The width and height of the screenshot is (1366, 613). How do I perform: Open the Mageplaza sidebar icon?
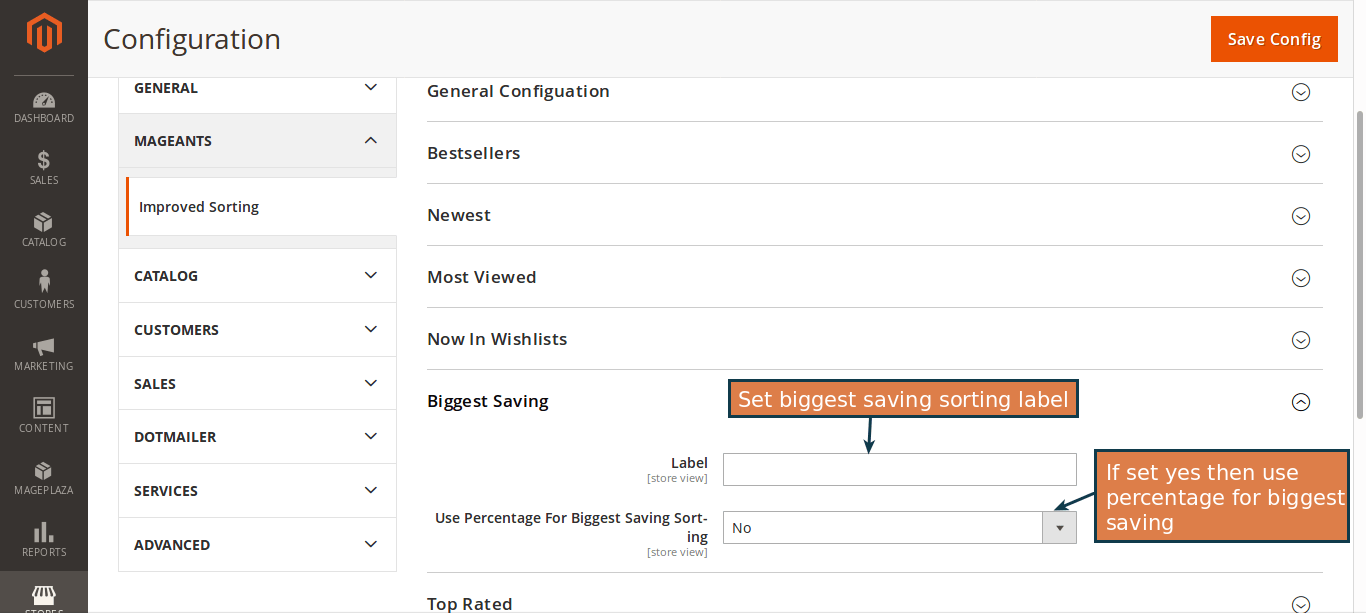tap(43, 476)
